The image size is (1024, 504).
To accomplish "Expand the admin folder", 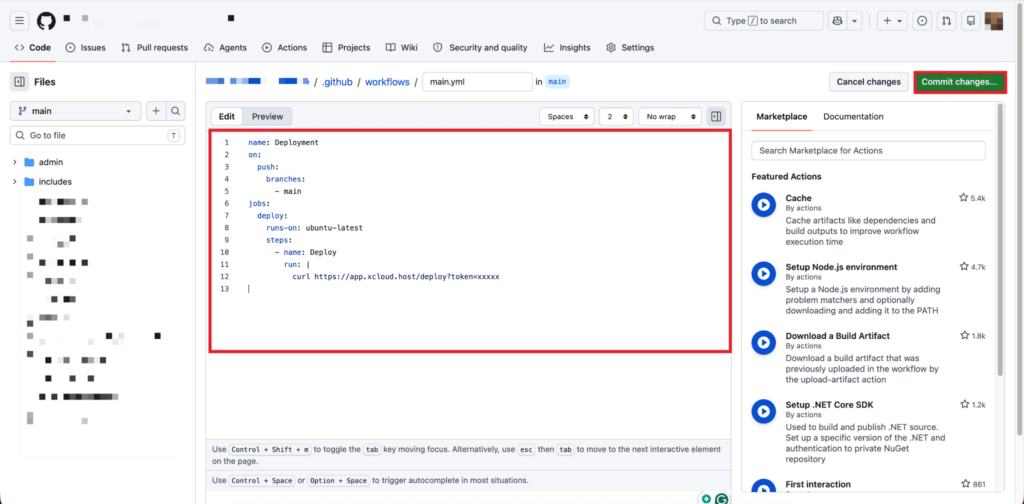I will (x=15, y=162).
